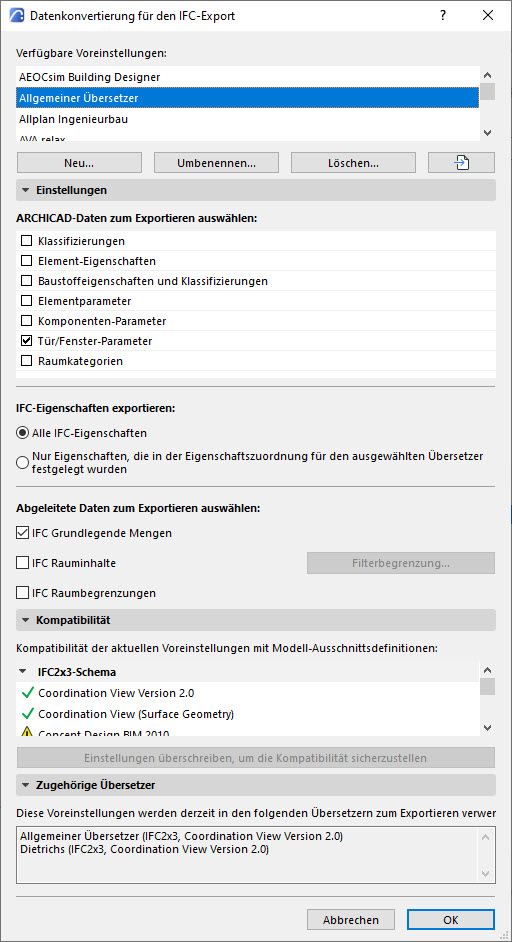512x942 pixels.
Task: Enable the Klassifizierungen checkbox
Action: [x=26, y=241]
